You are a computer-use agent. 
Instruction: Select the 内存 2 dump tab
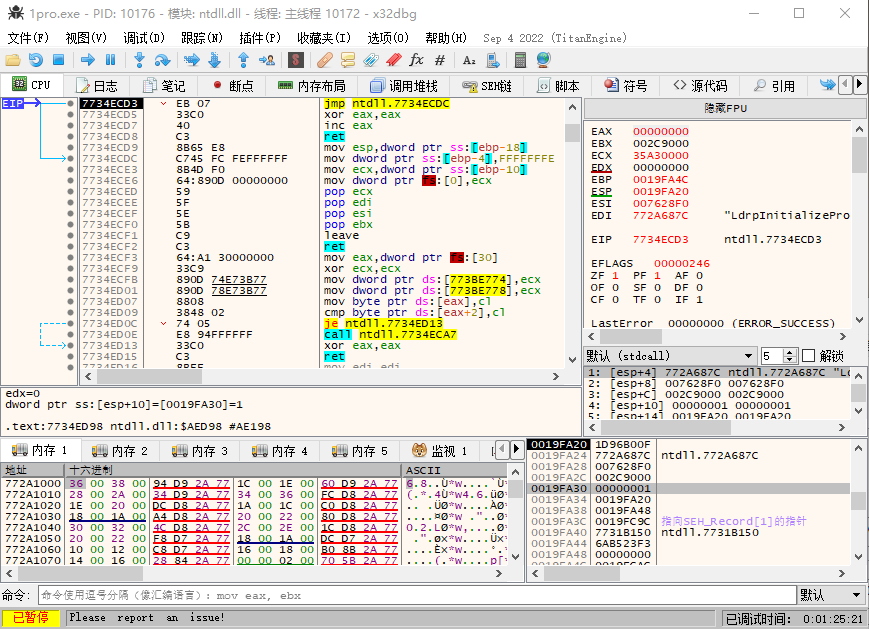tap(120, 451)
